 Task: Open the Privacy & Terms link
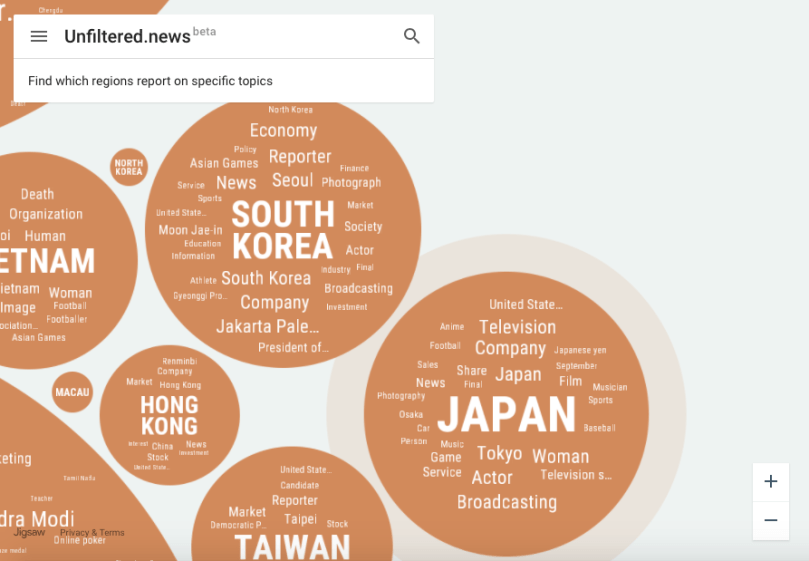pyautogui.click(x=92, y=533)
